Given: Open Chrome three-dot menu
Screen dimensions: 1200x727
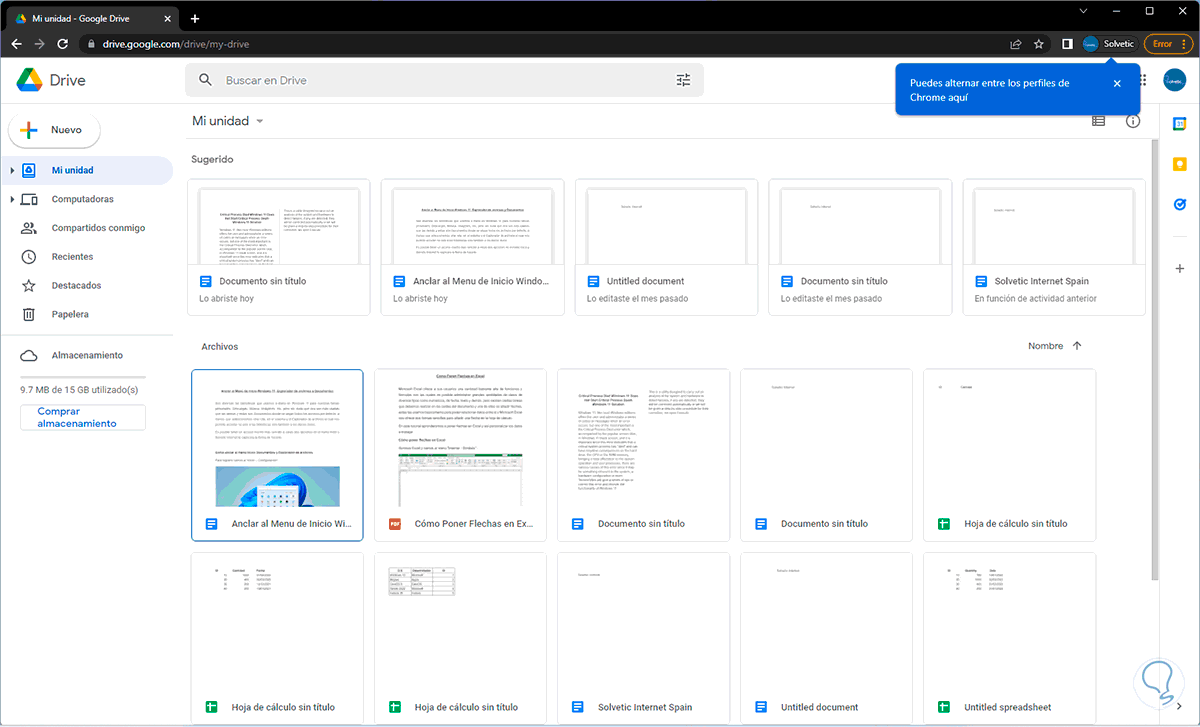Looking at the screenshot, I should tap(1186, 44).
